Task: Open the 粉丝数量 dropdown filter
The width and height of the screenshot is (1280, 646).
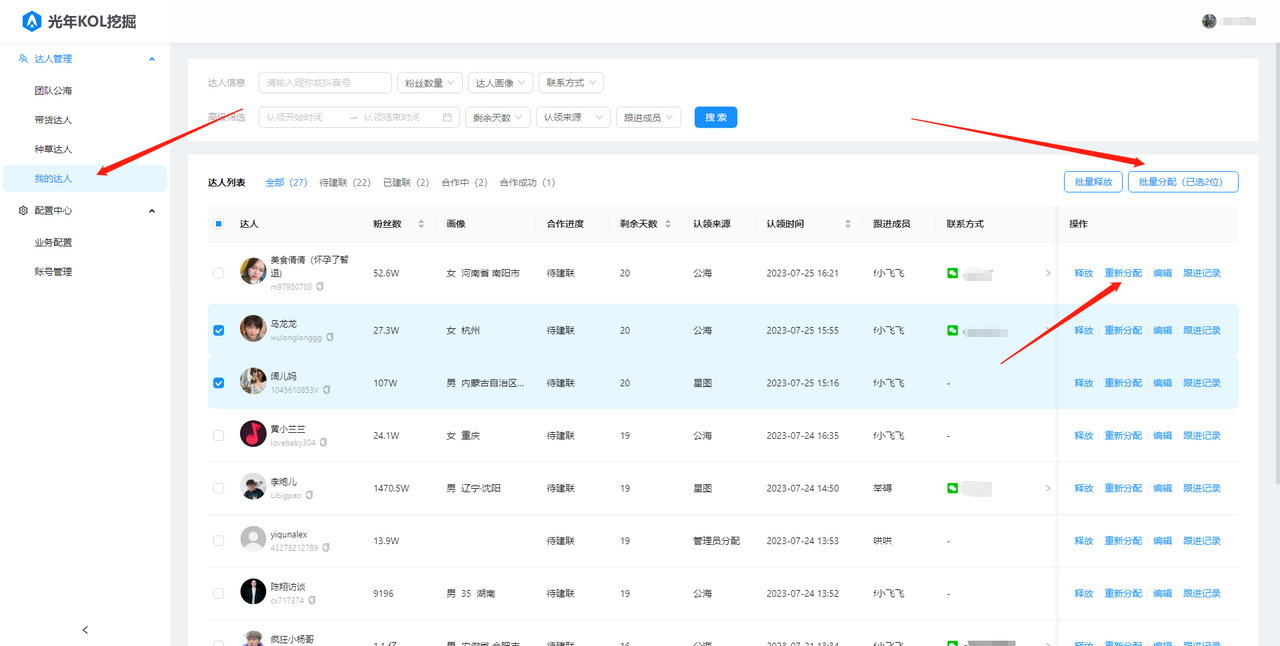Action: click(x=429, y=83)
